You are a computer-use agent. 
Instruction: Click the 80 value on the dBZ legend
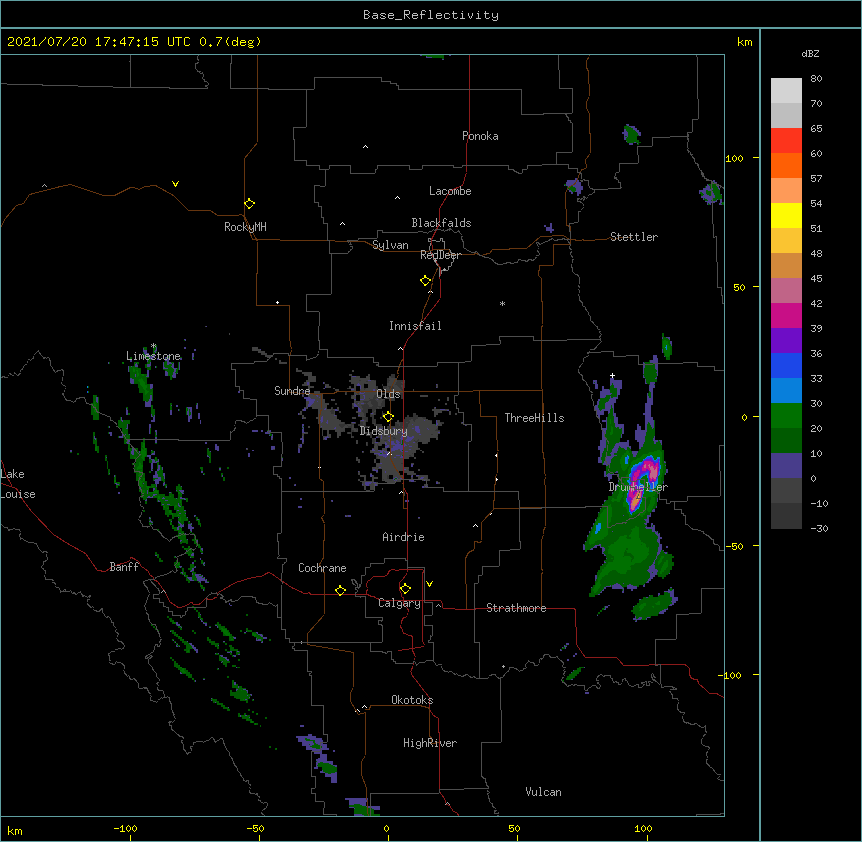click(816, 79)
